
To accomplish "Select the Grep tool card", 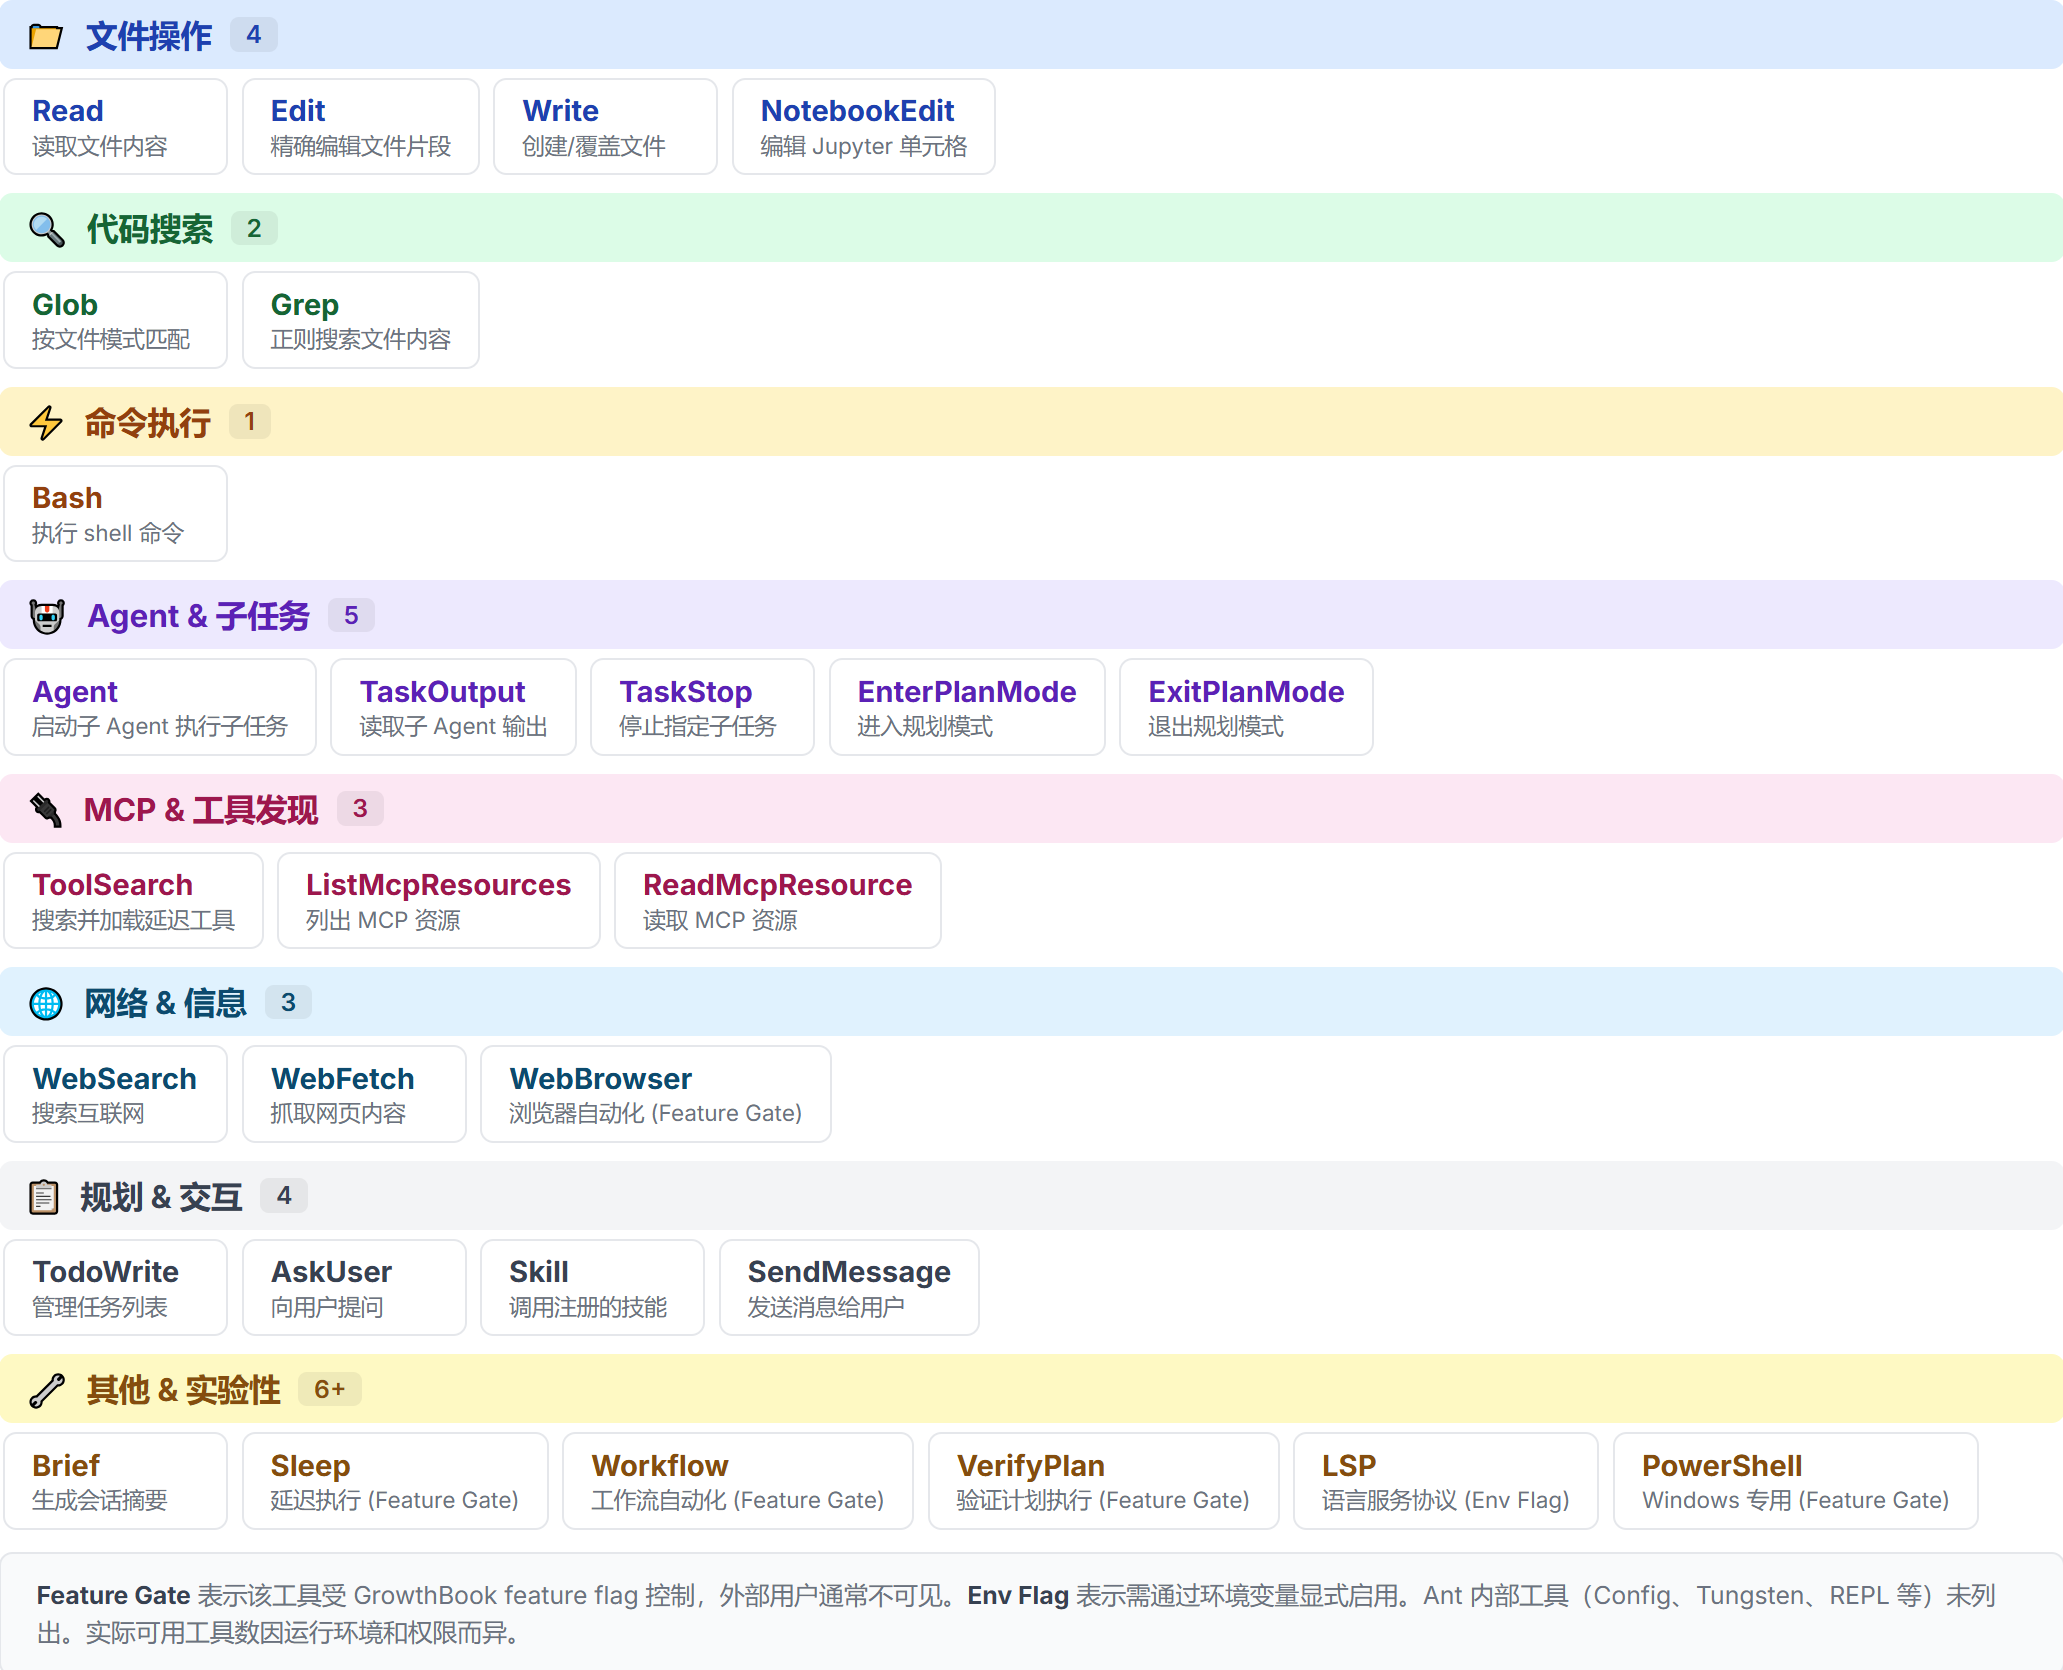I will (x=360, y=320).
